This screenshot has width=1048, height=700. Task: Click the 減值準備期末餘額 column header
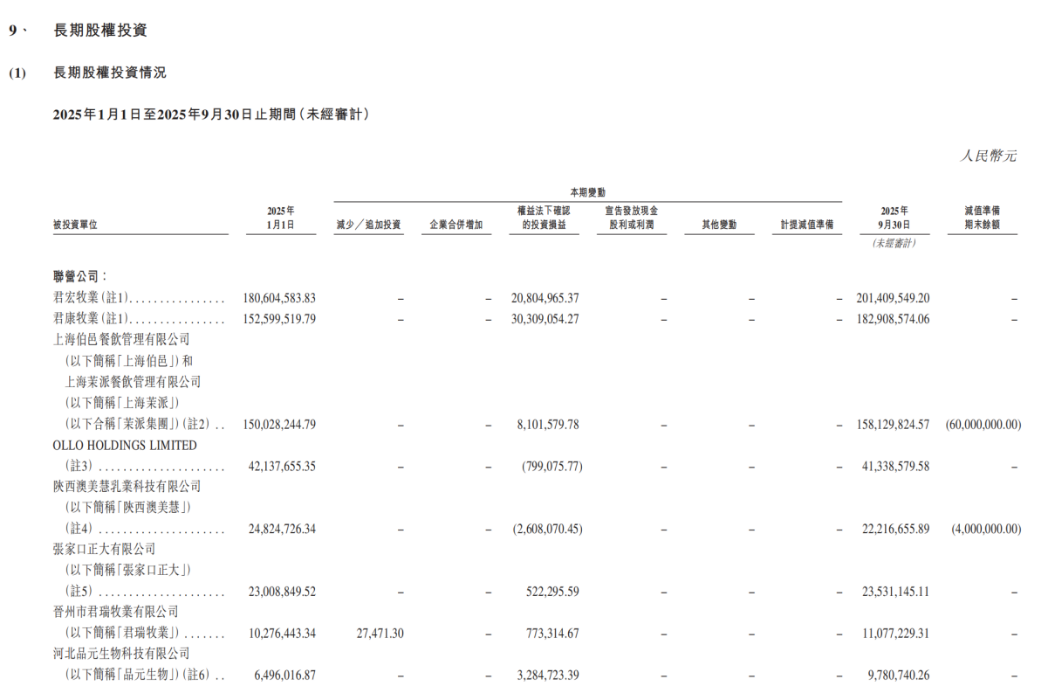click(982, 219)
